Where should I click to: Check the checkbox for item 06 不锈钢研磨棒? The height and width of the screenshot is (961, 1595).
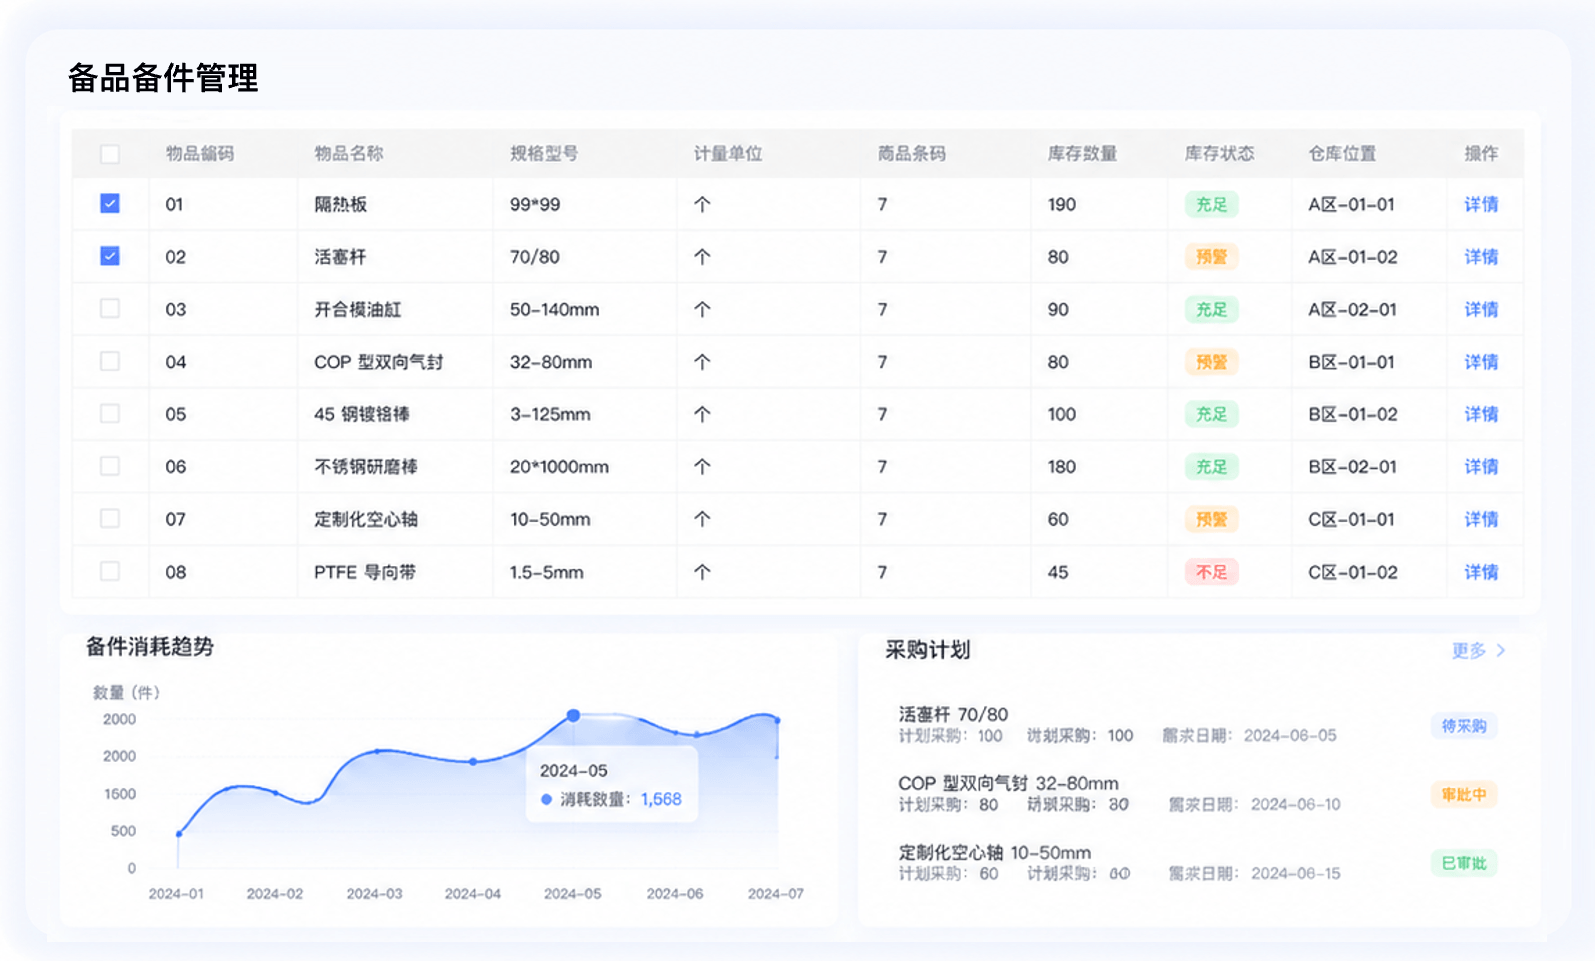click(110, 466)
